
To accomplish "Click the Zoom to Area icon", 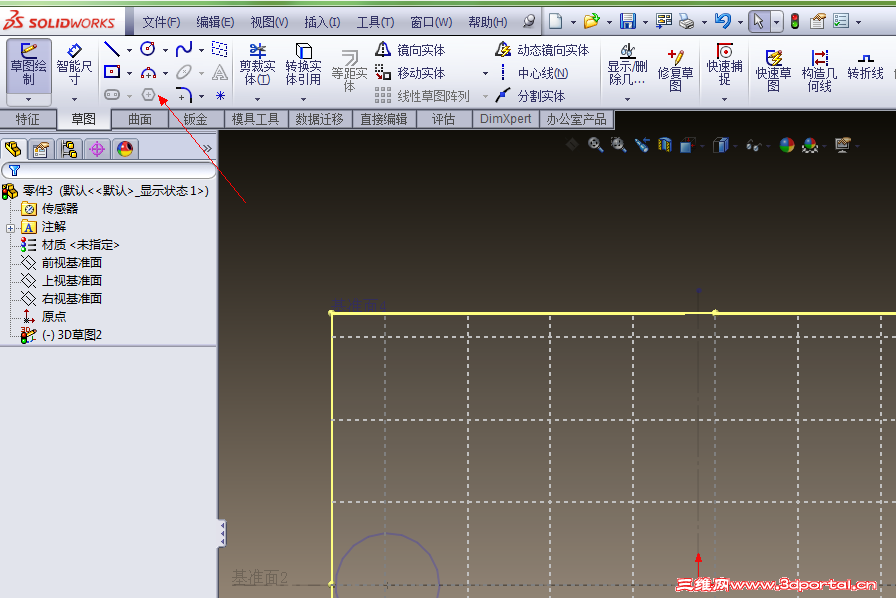I will coord(618,145).
